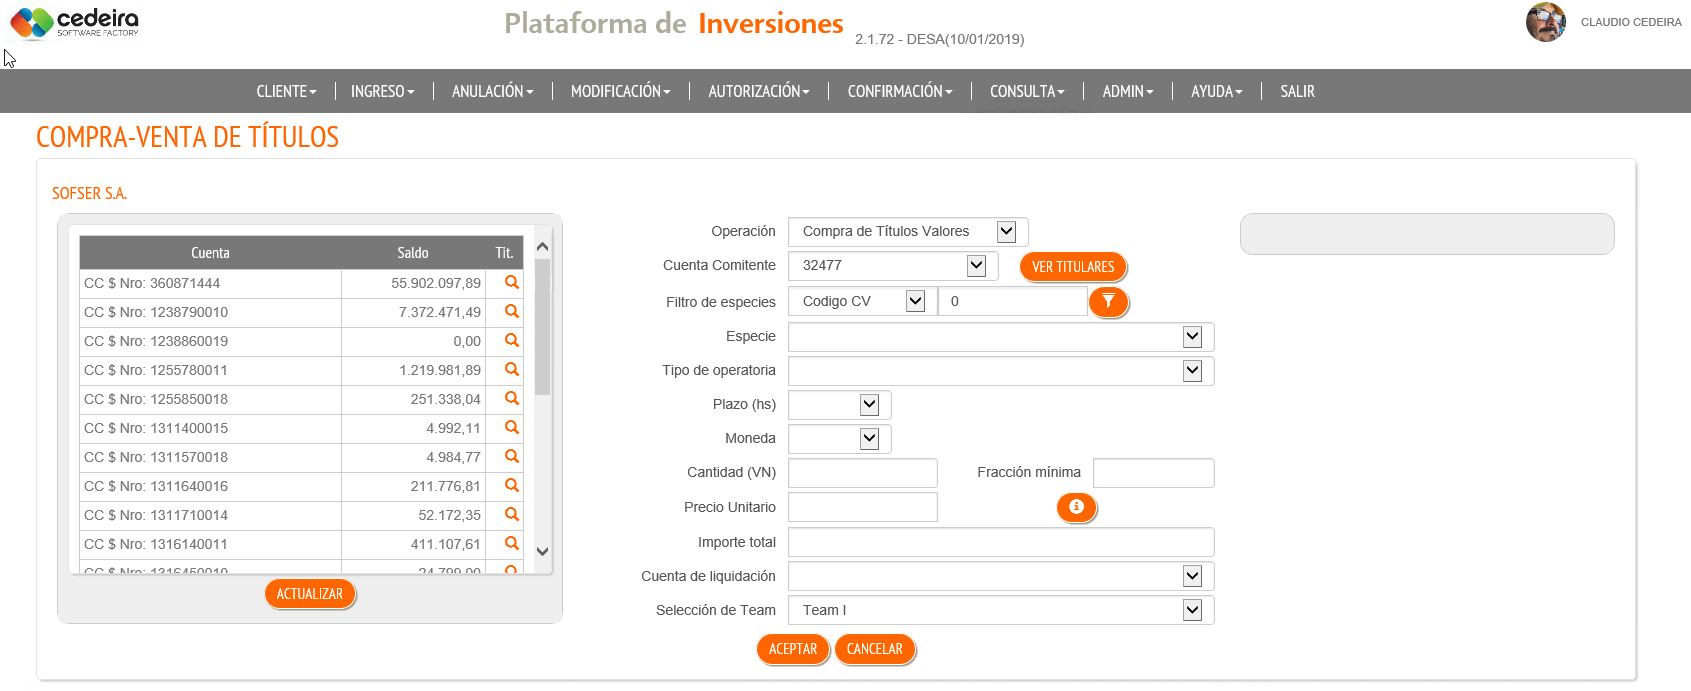This screenshot has width=1691, height=691.
Task: Open the AUTORIZACIÓN menu
Action: click(759, 91)
